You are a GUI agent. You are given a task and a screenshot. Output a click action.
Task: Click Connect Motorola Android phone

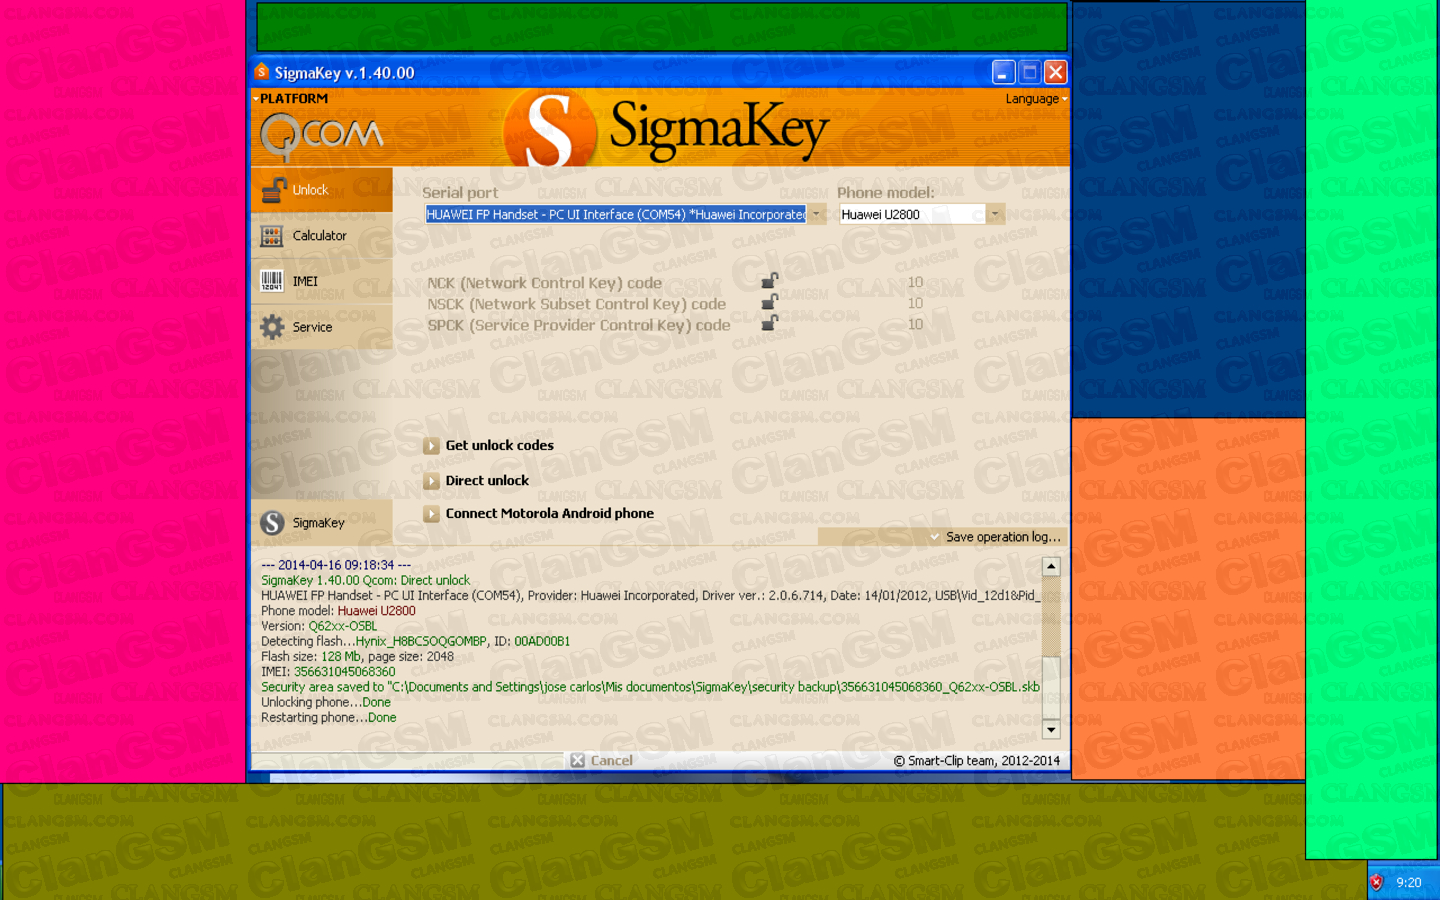(x=549, y=514)
